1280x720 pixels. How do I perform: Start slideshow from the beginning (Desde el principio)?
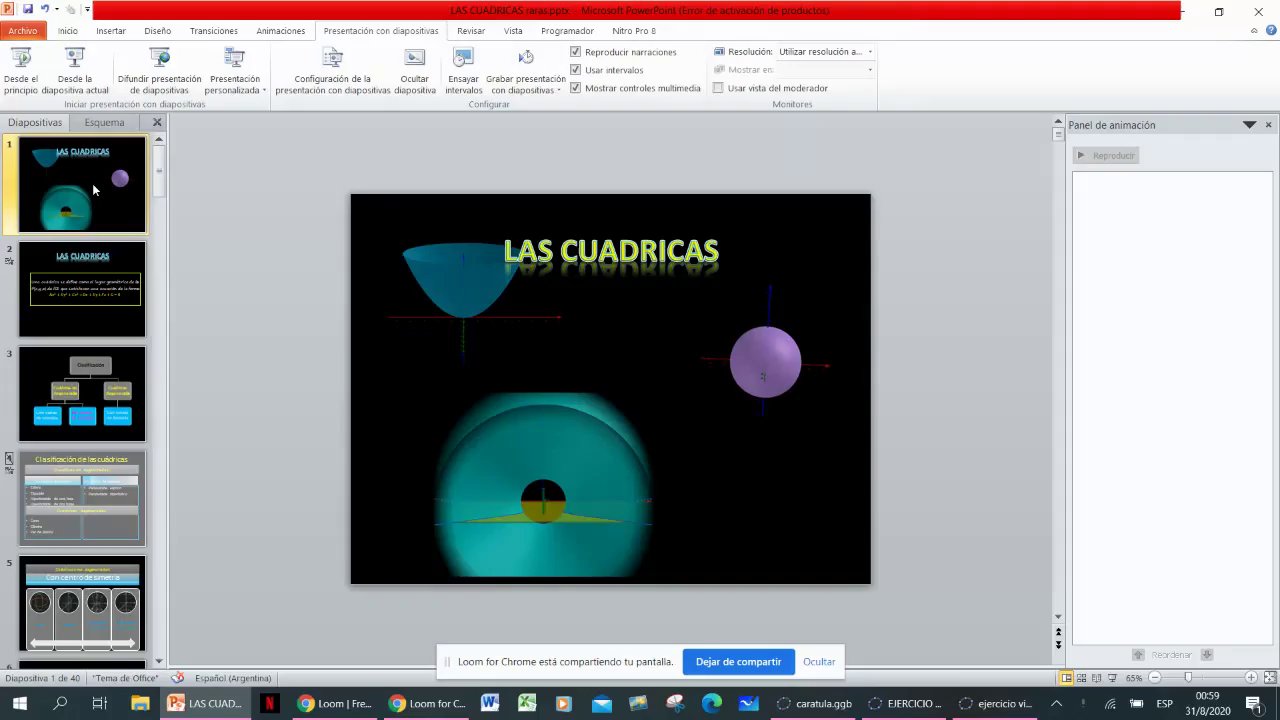coord(21,71)
